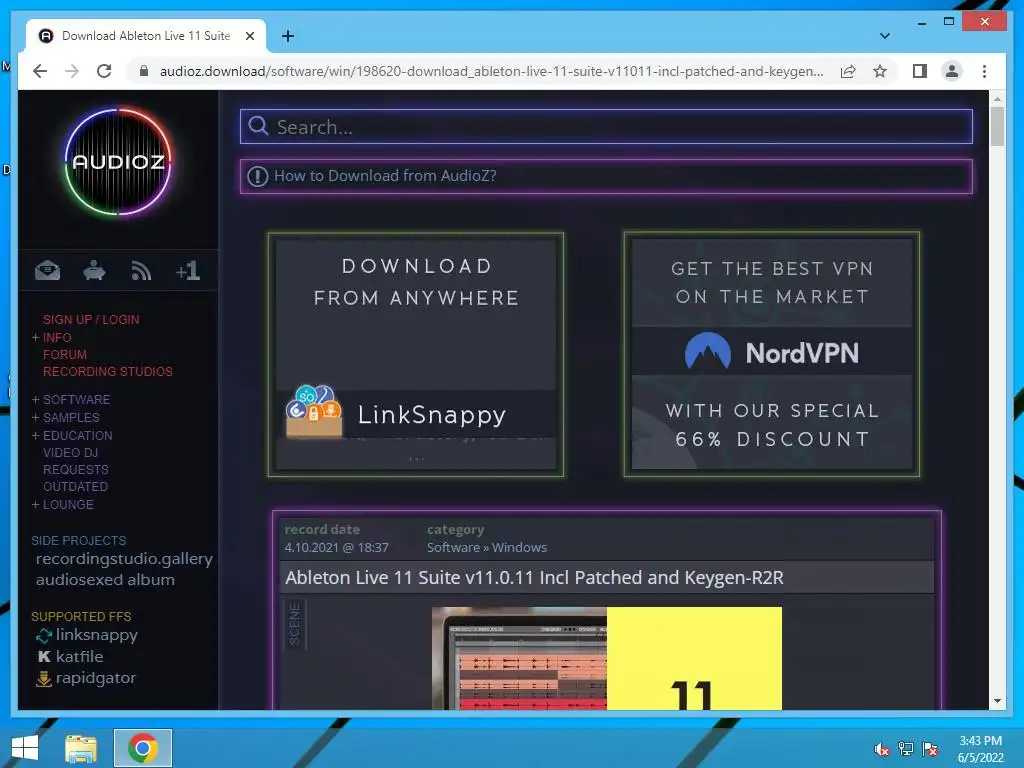Reload the page with the refresh icon

coord(104,71)
